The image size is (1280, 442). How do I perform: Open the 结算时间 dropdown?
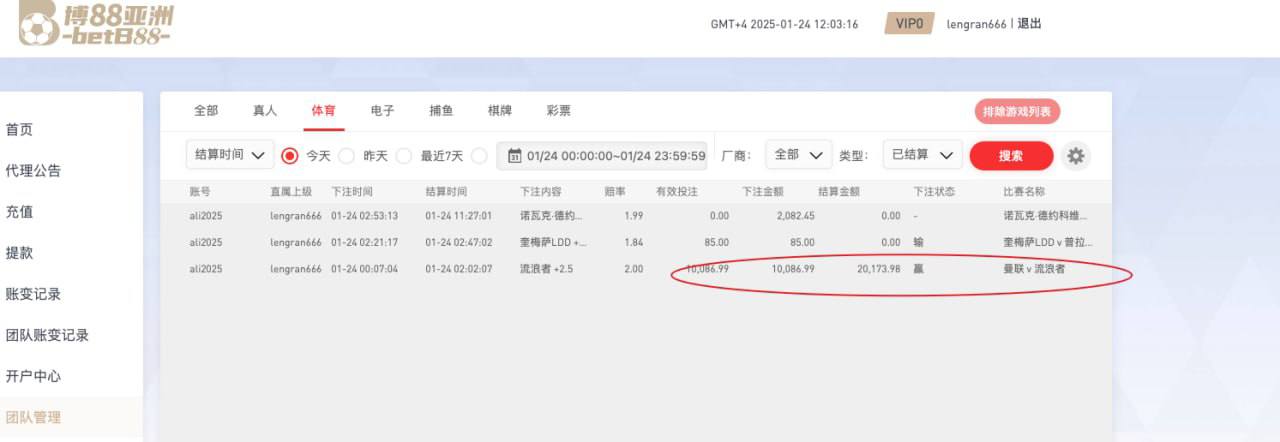click(x=230, y=155)
